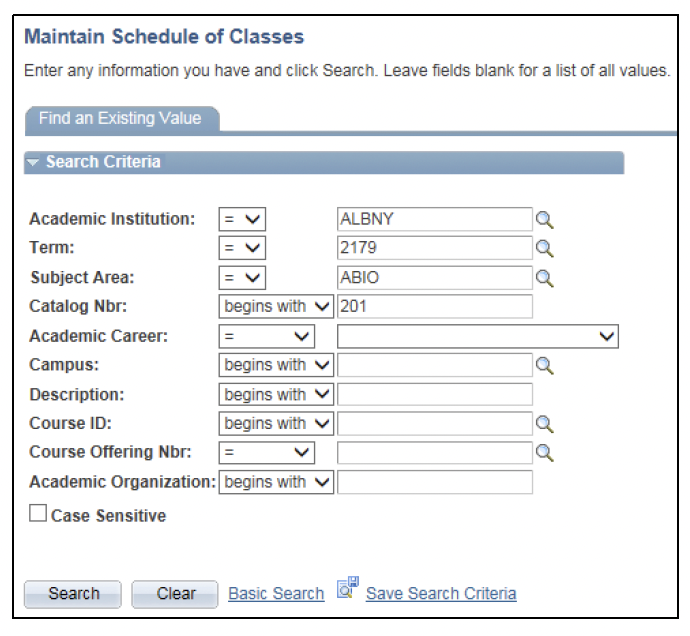
Task: Click Academic Institution lookup magnifier icon
Action: click(545, 220)
